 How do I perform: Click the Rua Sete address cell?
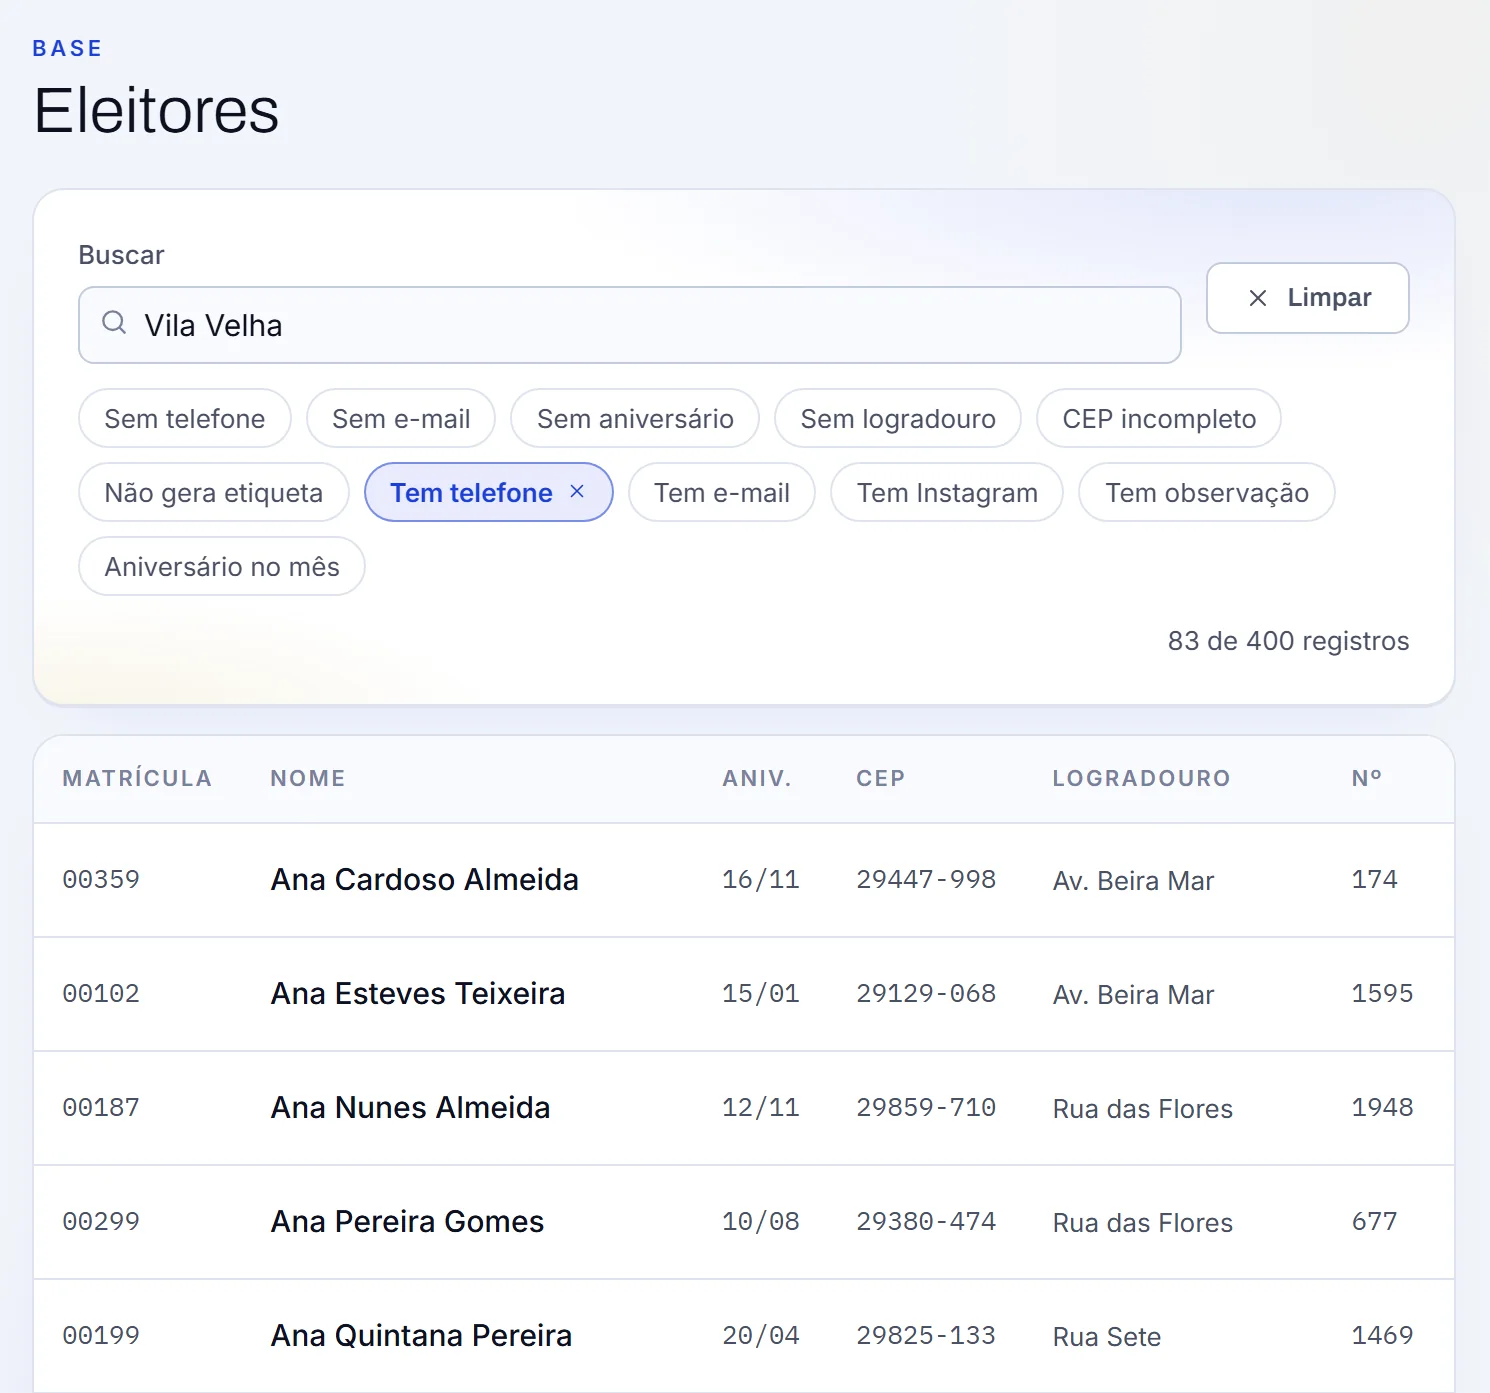1107,1337
